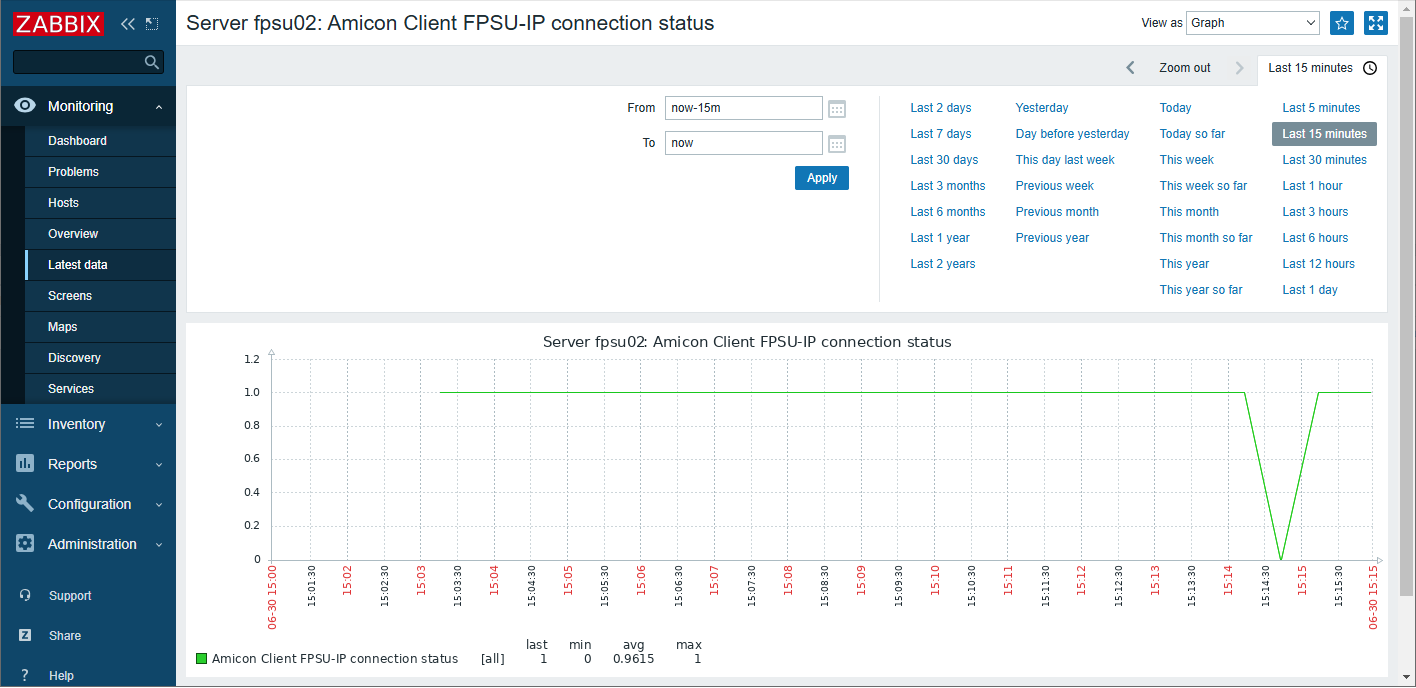Click the Configuration wrench icon
The height and width of the screenshot is (688, 1416).
pyautogui.click(x=25, y=504)
